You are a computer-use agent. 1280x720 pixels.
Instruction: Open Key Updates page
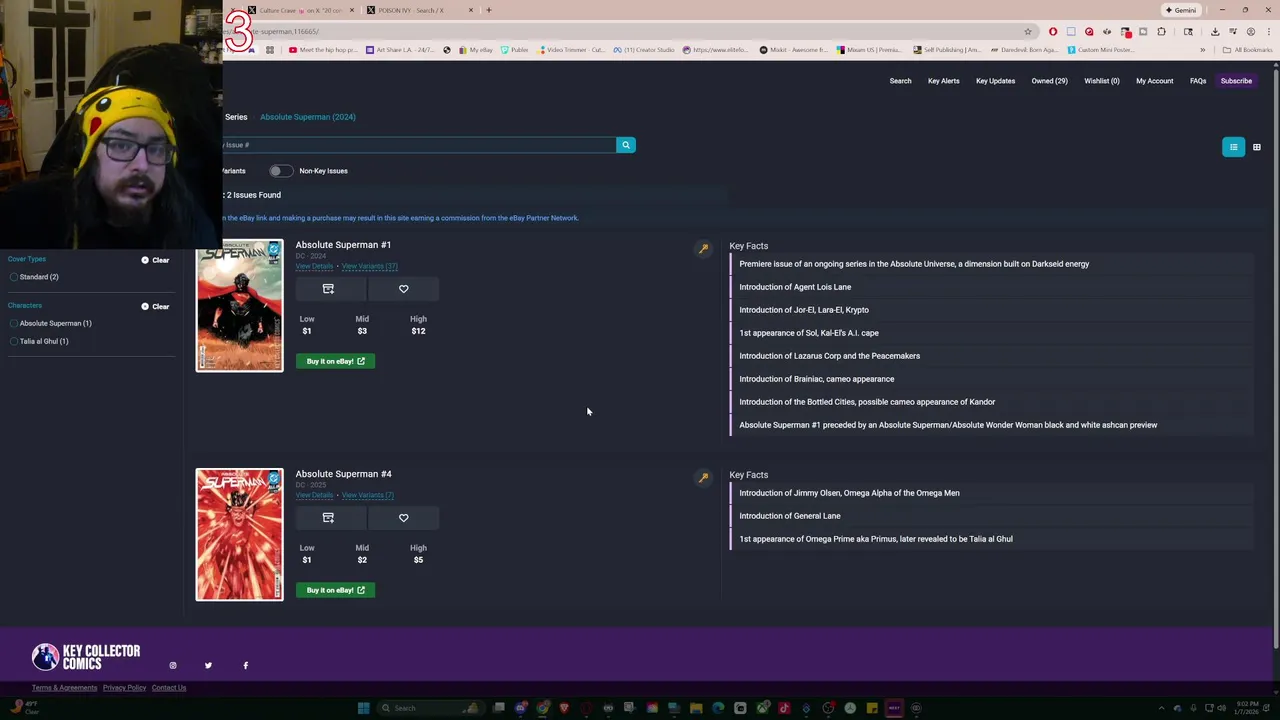(x=995, y=81)
